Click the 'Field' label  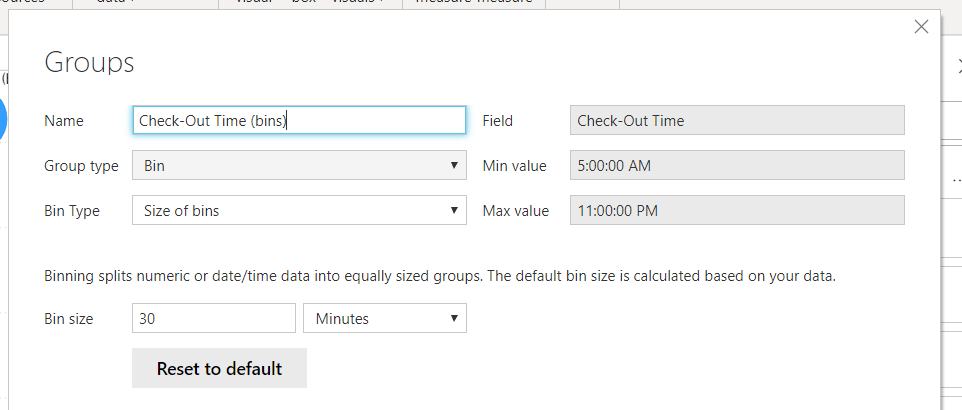pyautogui.click(x=498, y=121)
